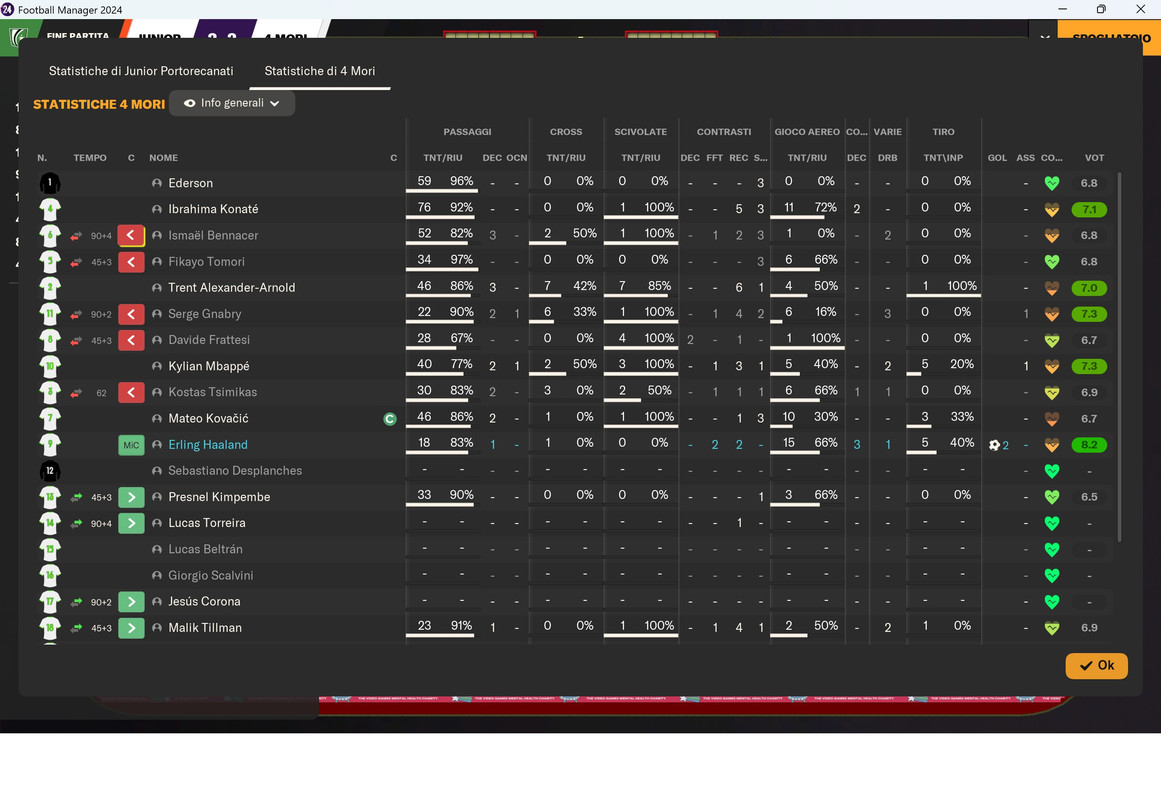Click the condition heart icon for Ederson
The image size is (1161, 800).
point(1051,183)
